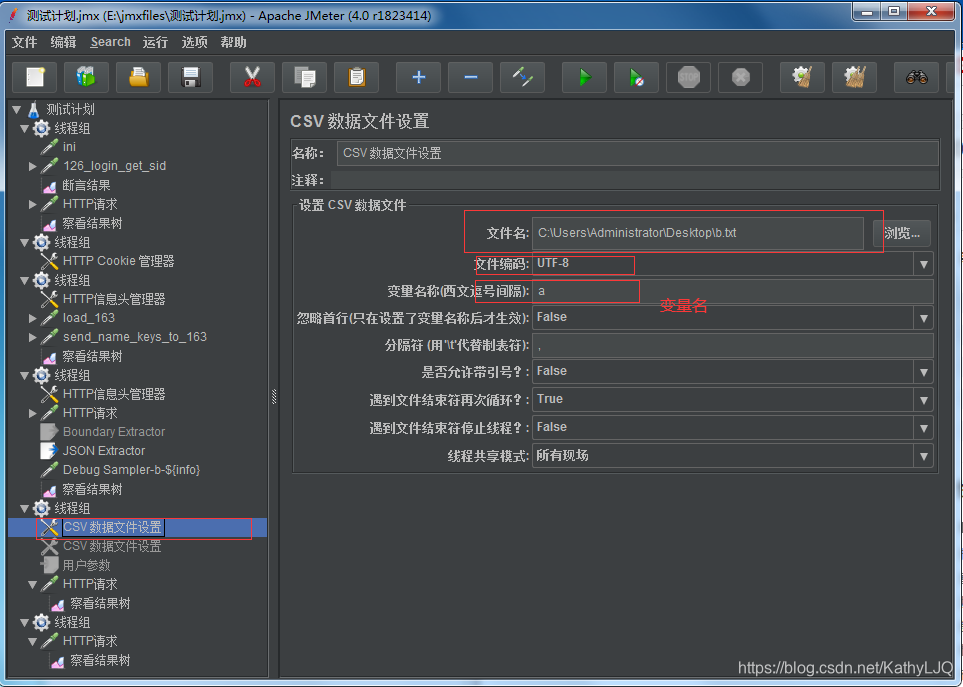The image size is (963, 687).
Task: Click the 浏览... browse button
Action: point(902,233)
